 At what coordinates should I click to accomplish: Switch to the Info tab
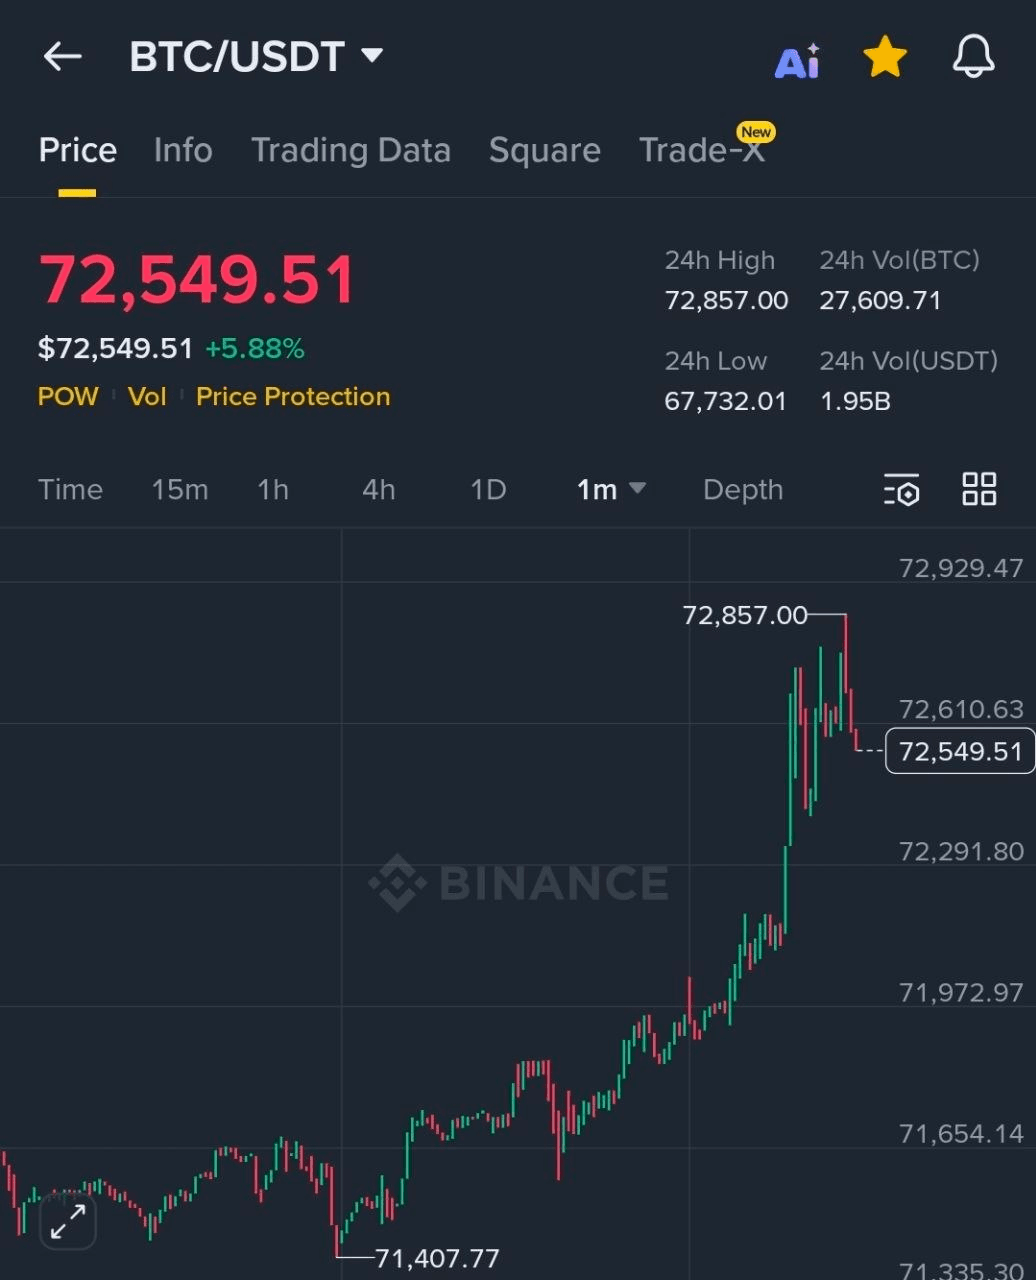pyautogui.click(x=183, y=150)
